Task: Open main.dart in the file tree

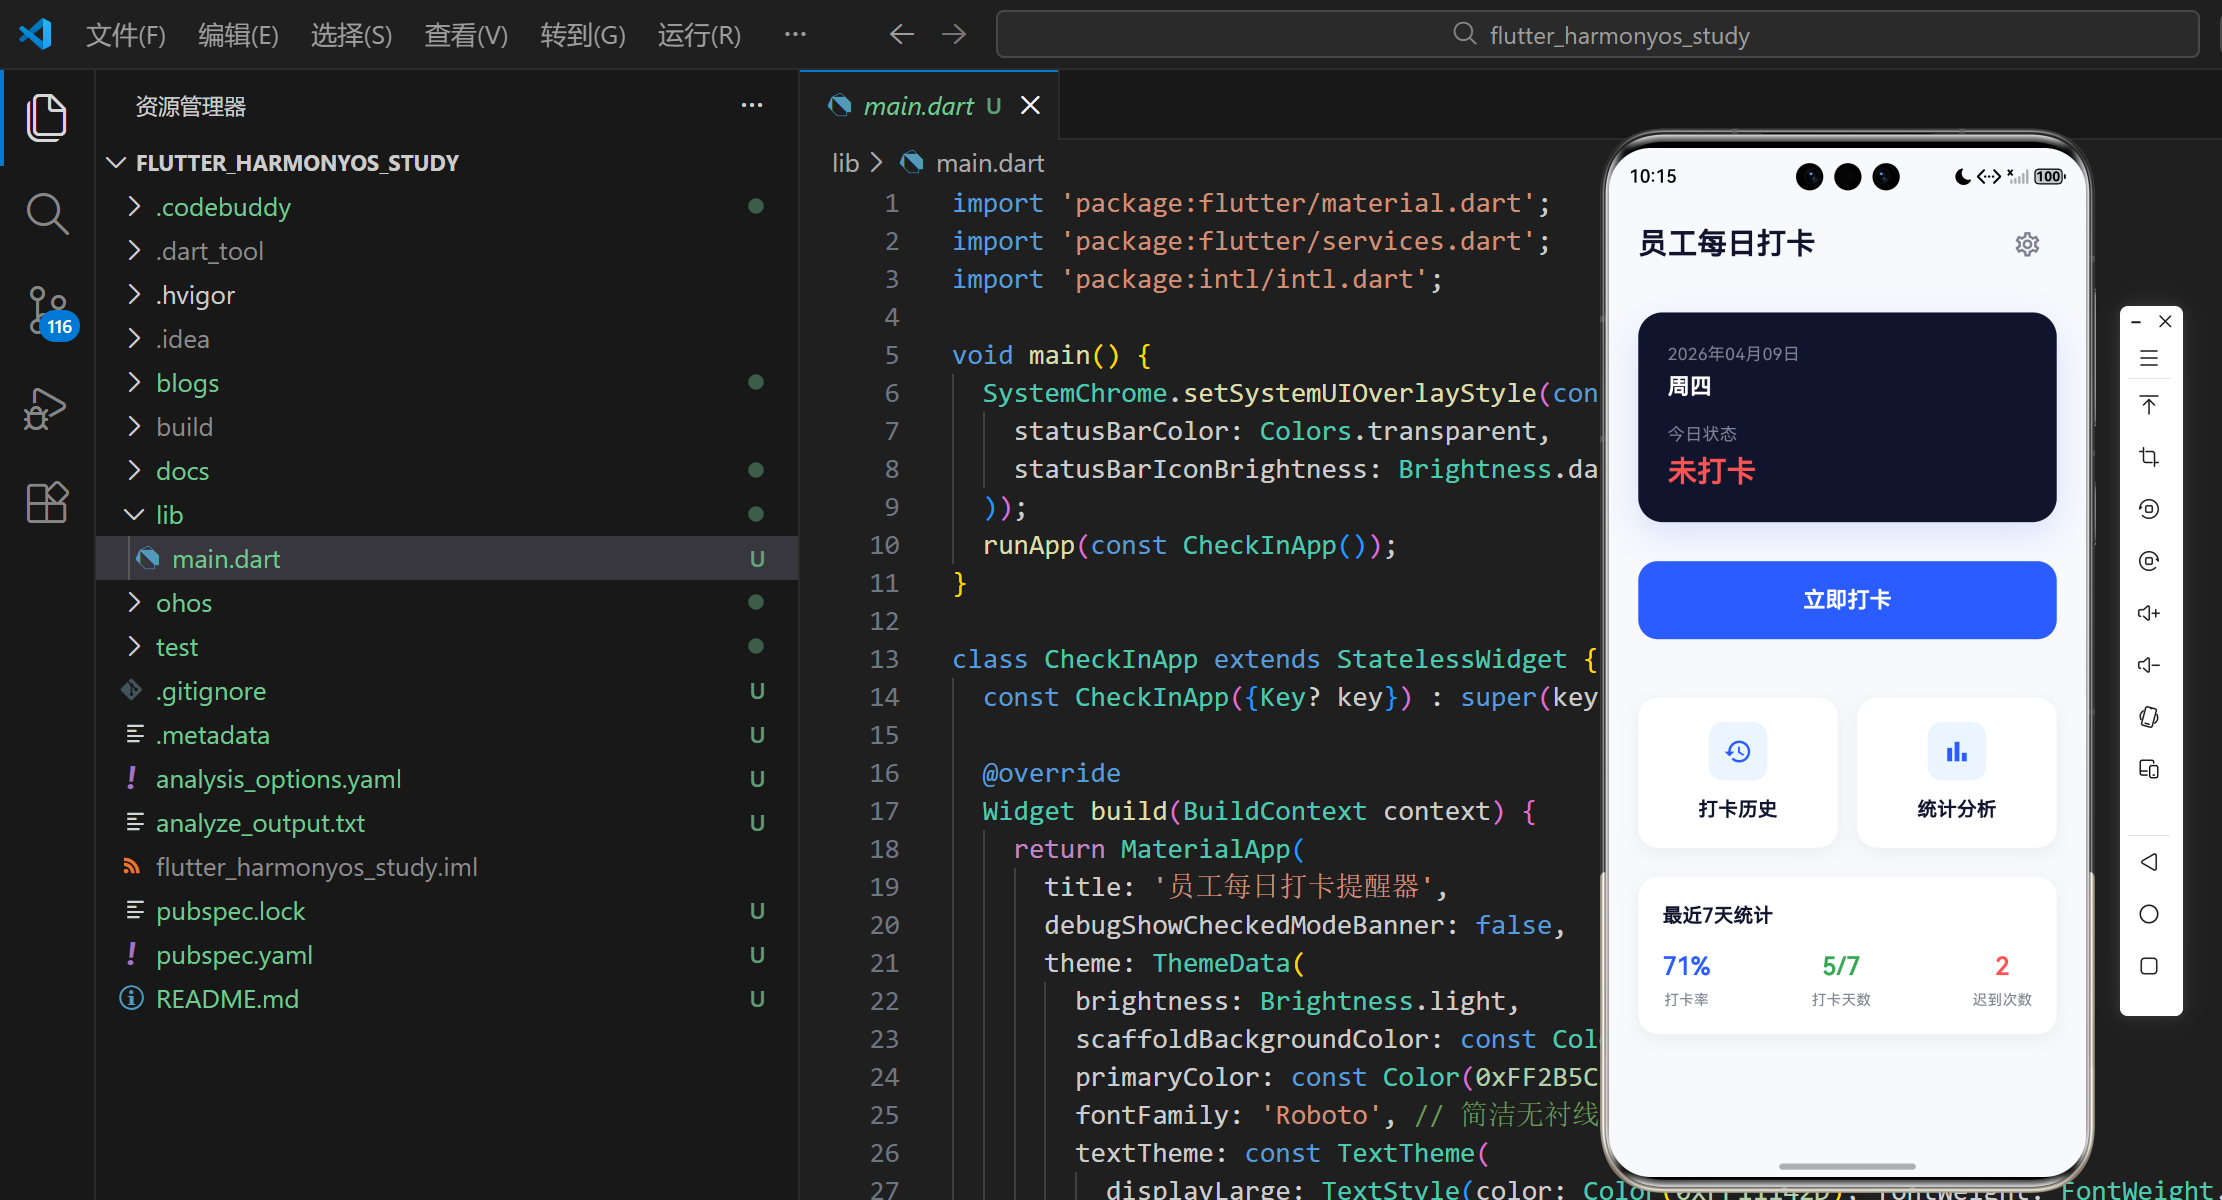Action: coord(447,559)
